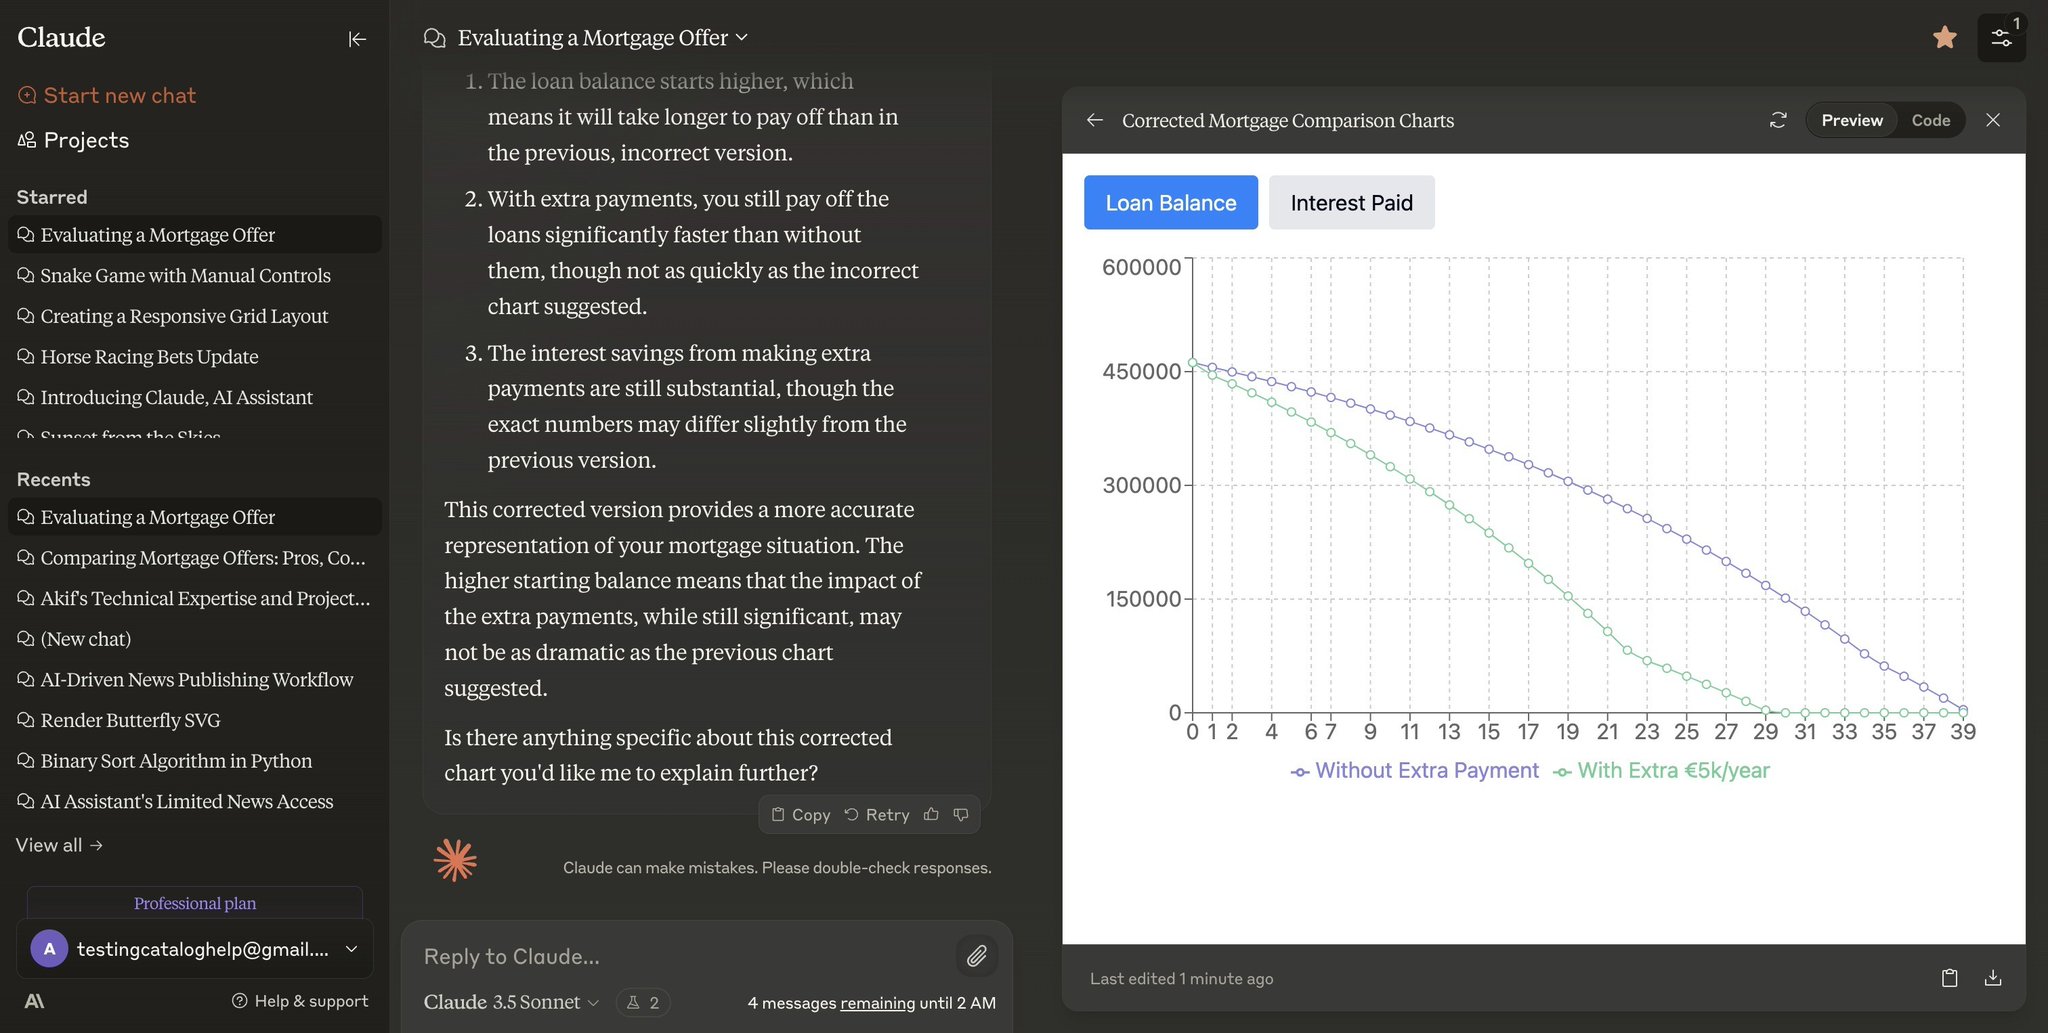Viewport: 2048px width, 1033px height.
Task: Click the Professional plan badge
Action: pos(195,903)
